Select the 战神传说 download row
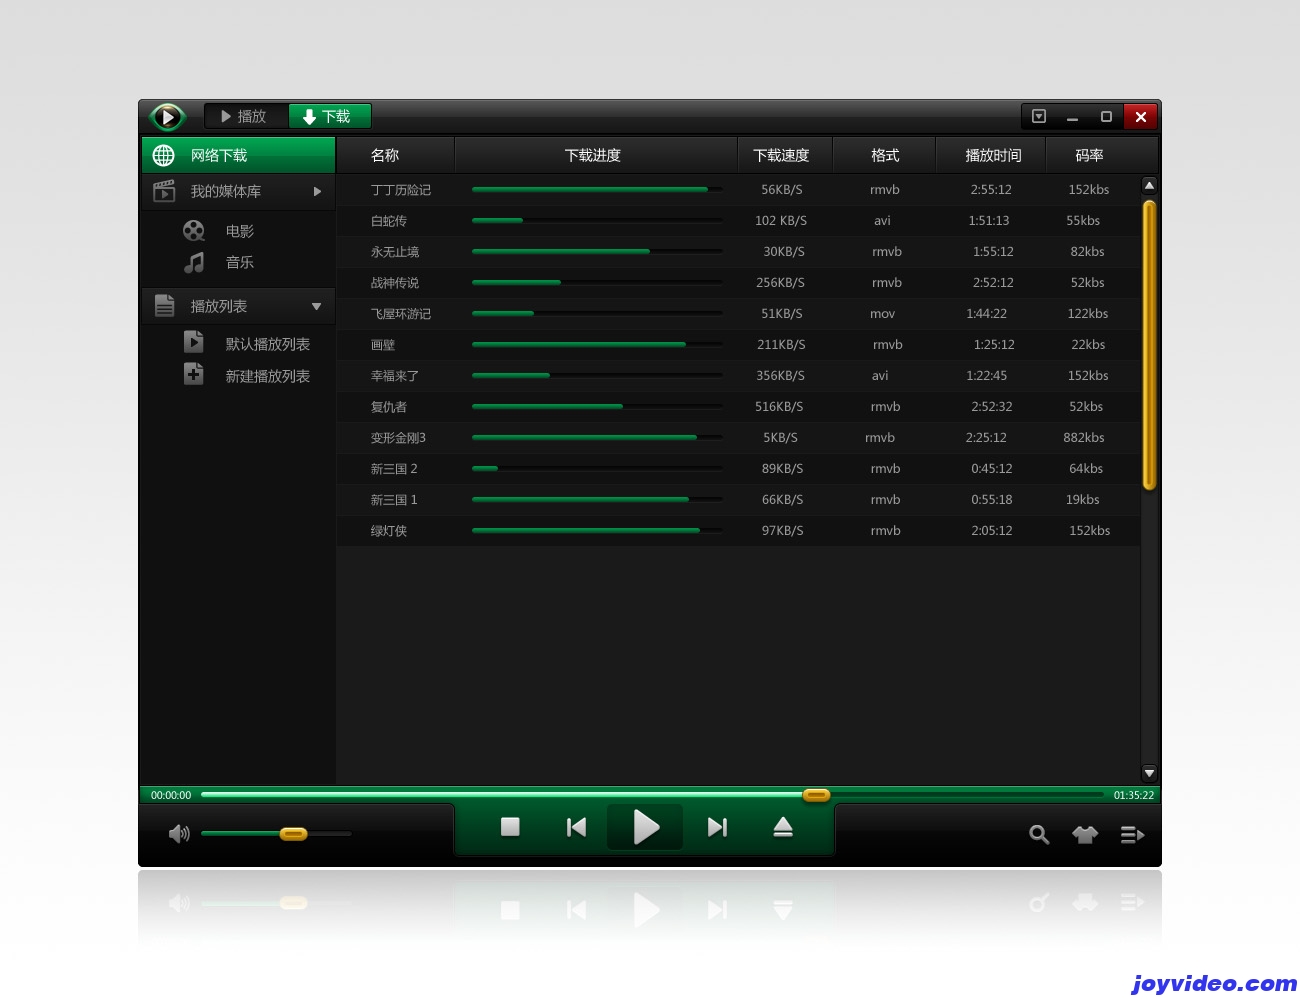The height and width of the screenshot is (1000, 1300). coord(739,283)
